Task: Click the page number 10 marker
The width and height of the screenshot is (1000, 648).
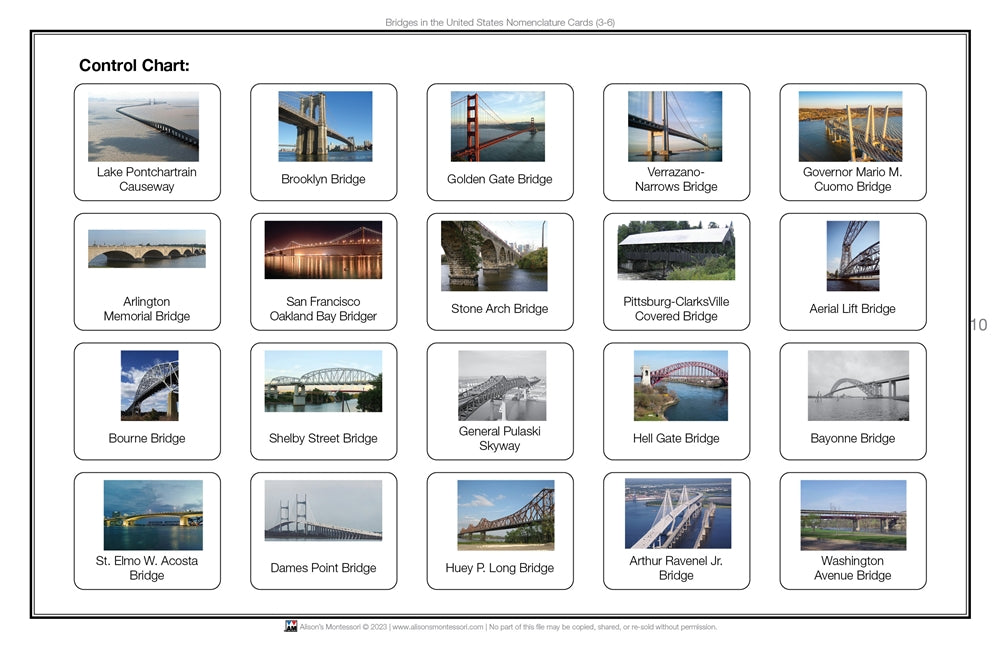Action: [x=978, y=324]
